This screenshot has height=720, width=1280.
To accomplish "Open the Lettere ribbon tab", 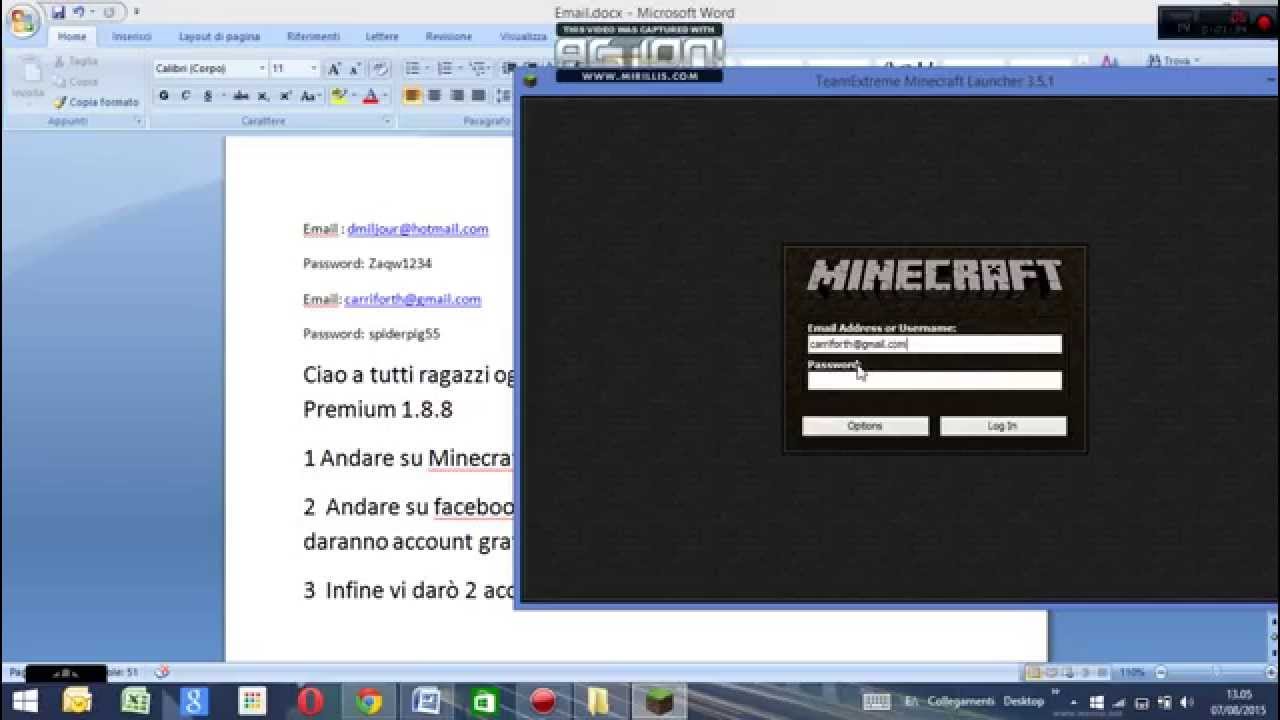I will [x=382, y=36].
